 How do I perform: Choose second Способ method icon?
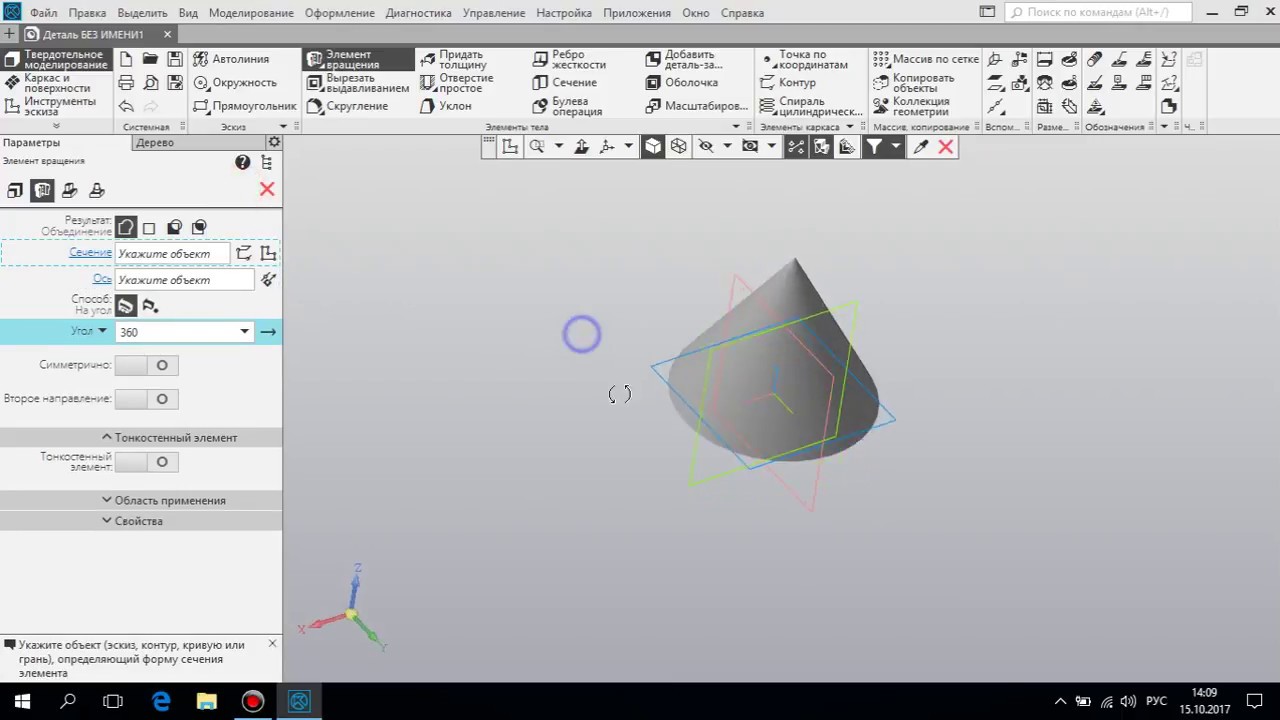[x=150, y=306]
